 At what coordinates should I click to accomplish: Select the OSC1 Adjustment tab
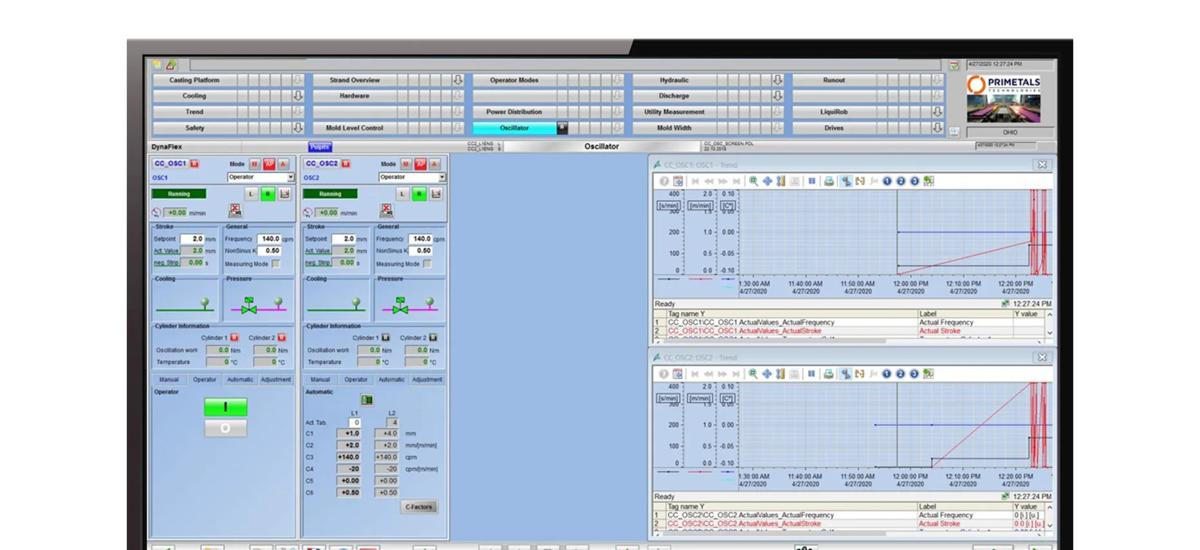(276, 379)
